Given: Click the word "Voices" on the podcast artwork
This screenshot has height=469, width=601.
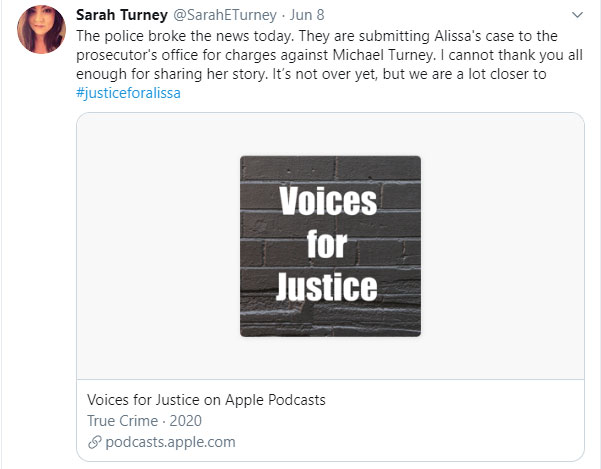Looking at the screenshot, I should point(327,202).
